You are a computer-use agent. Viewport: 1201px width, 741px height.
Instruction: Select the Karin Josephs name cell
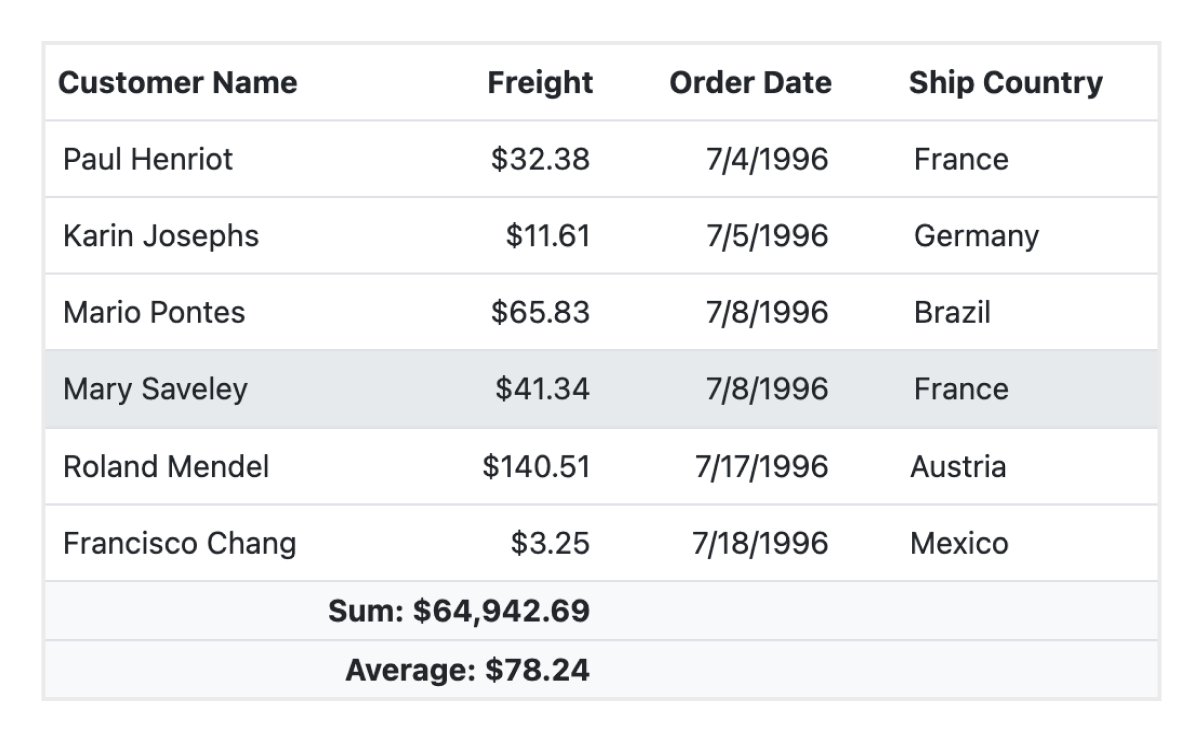click(x=161, y=236)
